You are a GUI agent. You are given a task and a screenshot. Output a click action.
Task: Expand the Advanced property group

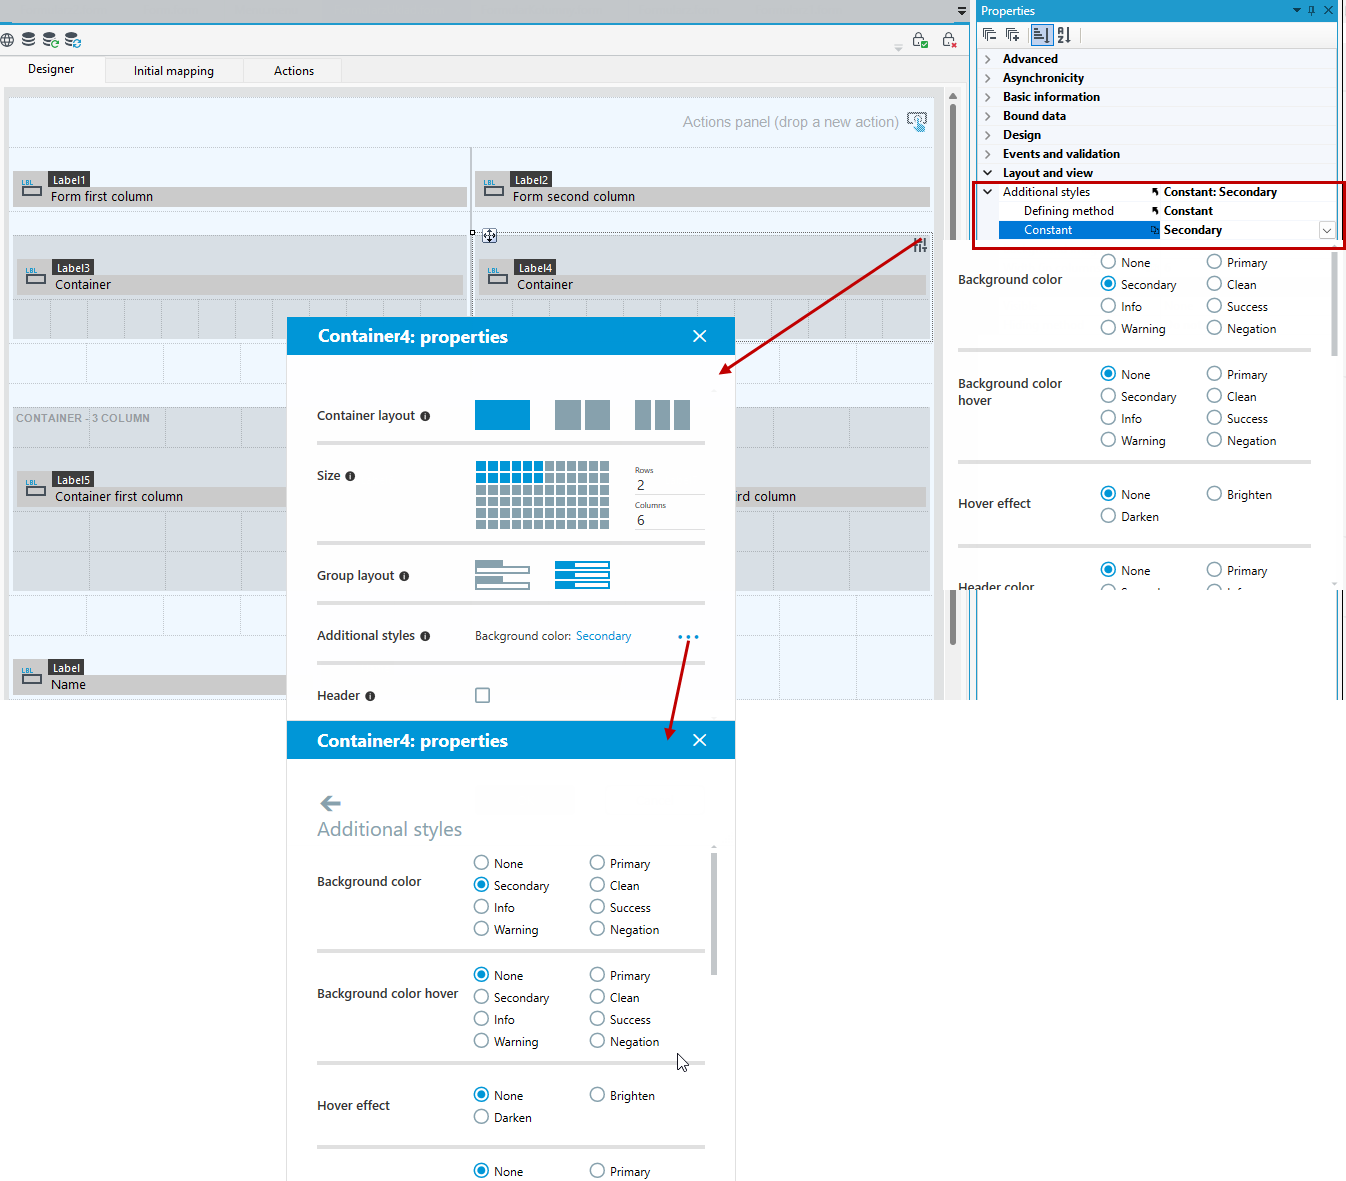click(x=988, y=59)
